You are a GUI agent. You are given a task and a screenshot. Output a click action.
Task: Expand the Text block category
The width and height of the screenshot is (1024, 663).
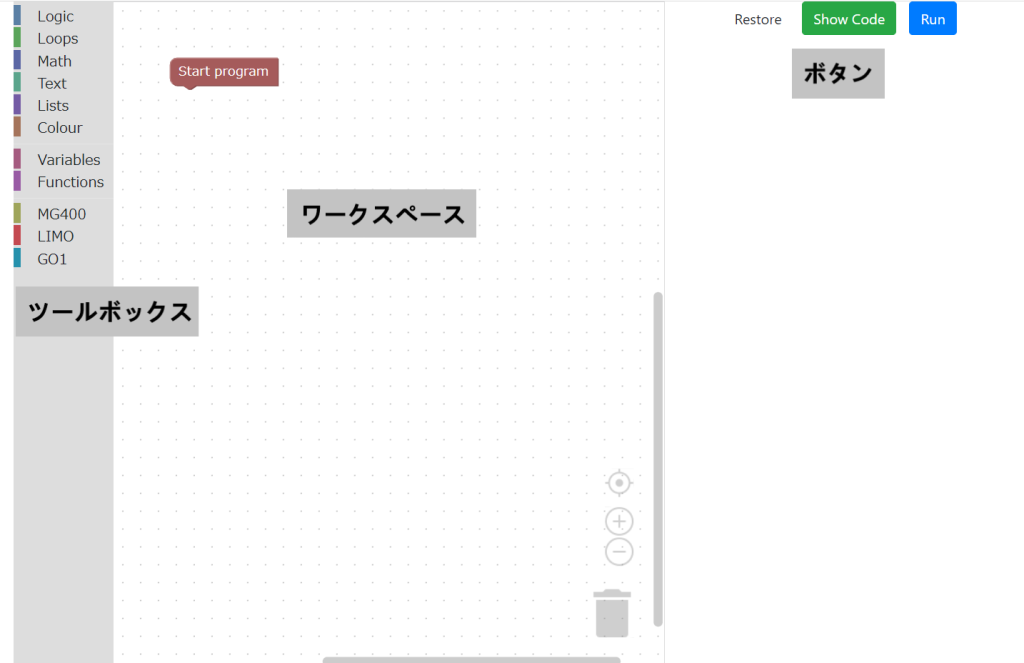pos(51,83)
